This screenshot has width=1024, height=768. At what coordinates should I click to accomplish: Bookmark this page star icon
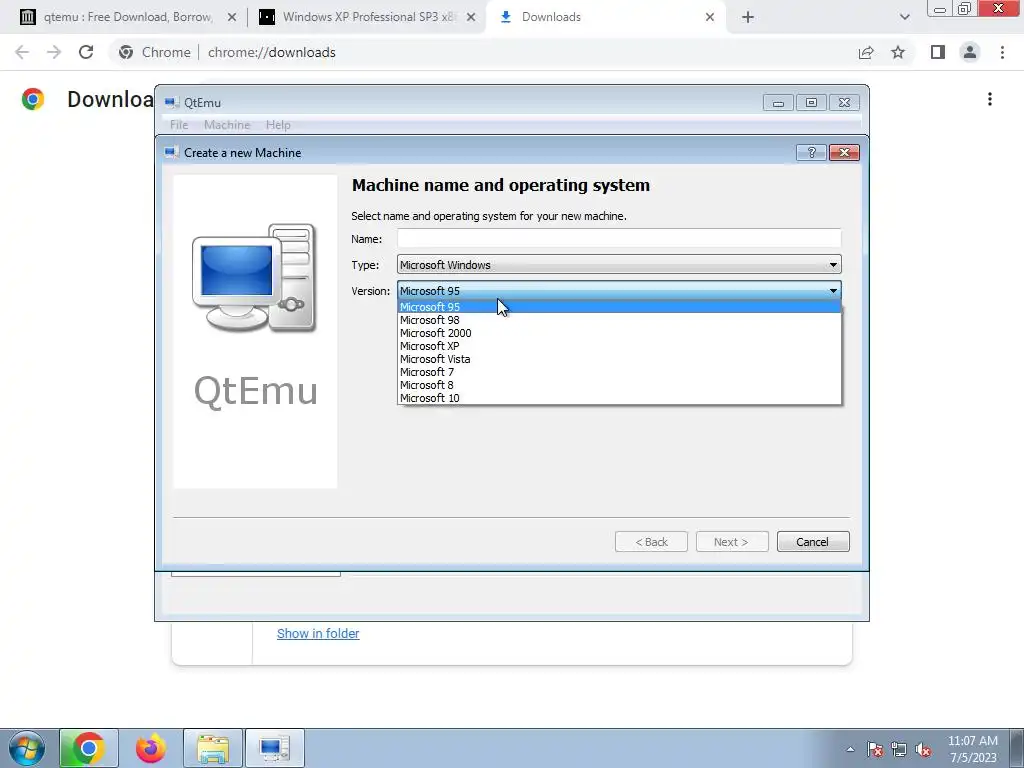tap(899, 52)
